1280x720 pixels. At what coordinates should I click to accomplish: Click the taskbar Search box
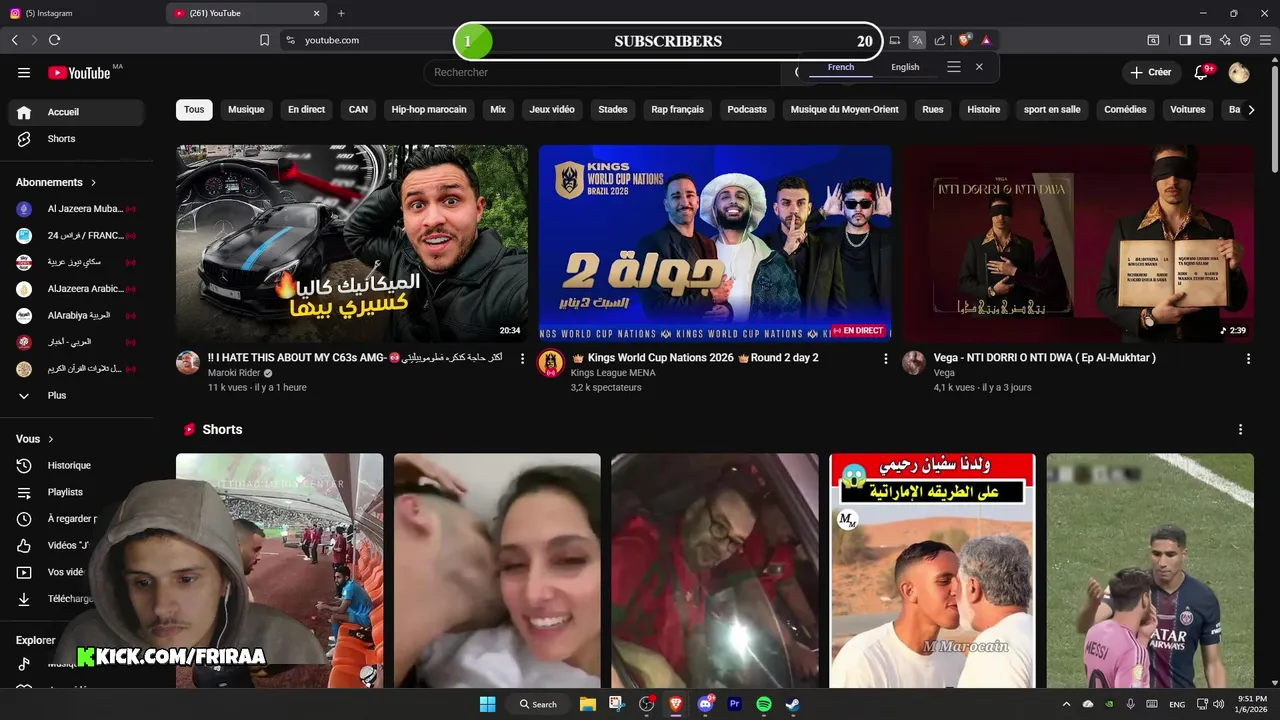(x=538, y=704)
